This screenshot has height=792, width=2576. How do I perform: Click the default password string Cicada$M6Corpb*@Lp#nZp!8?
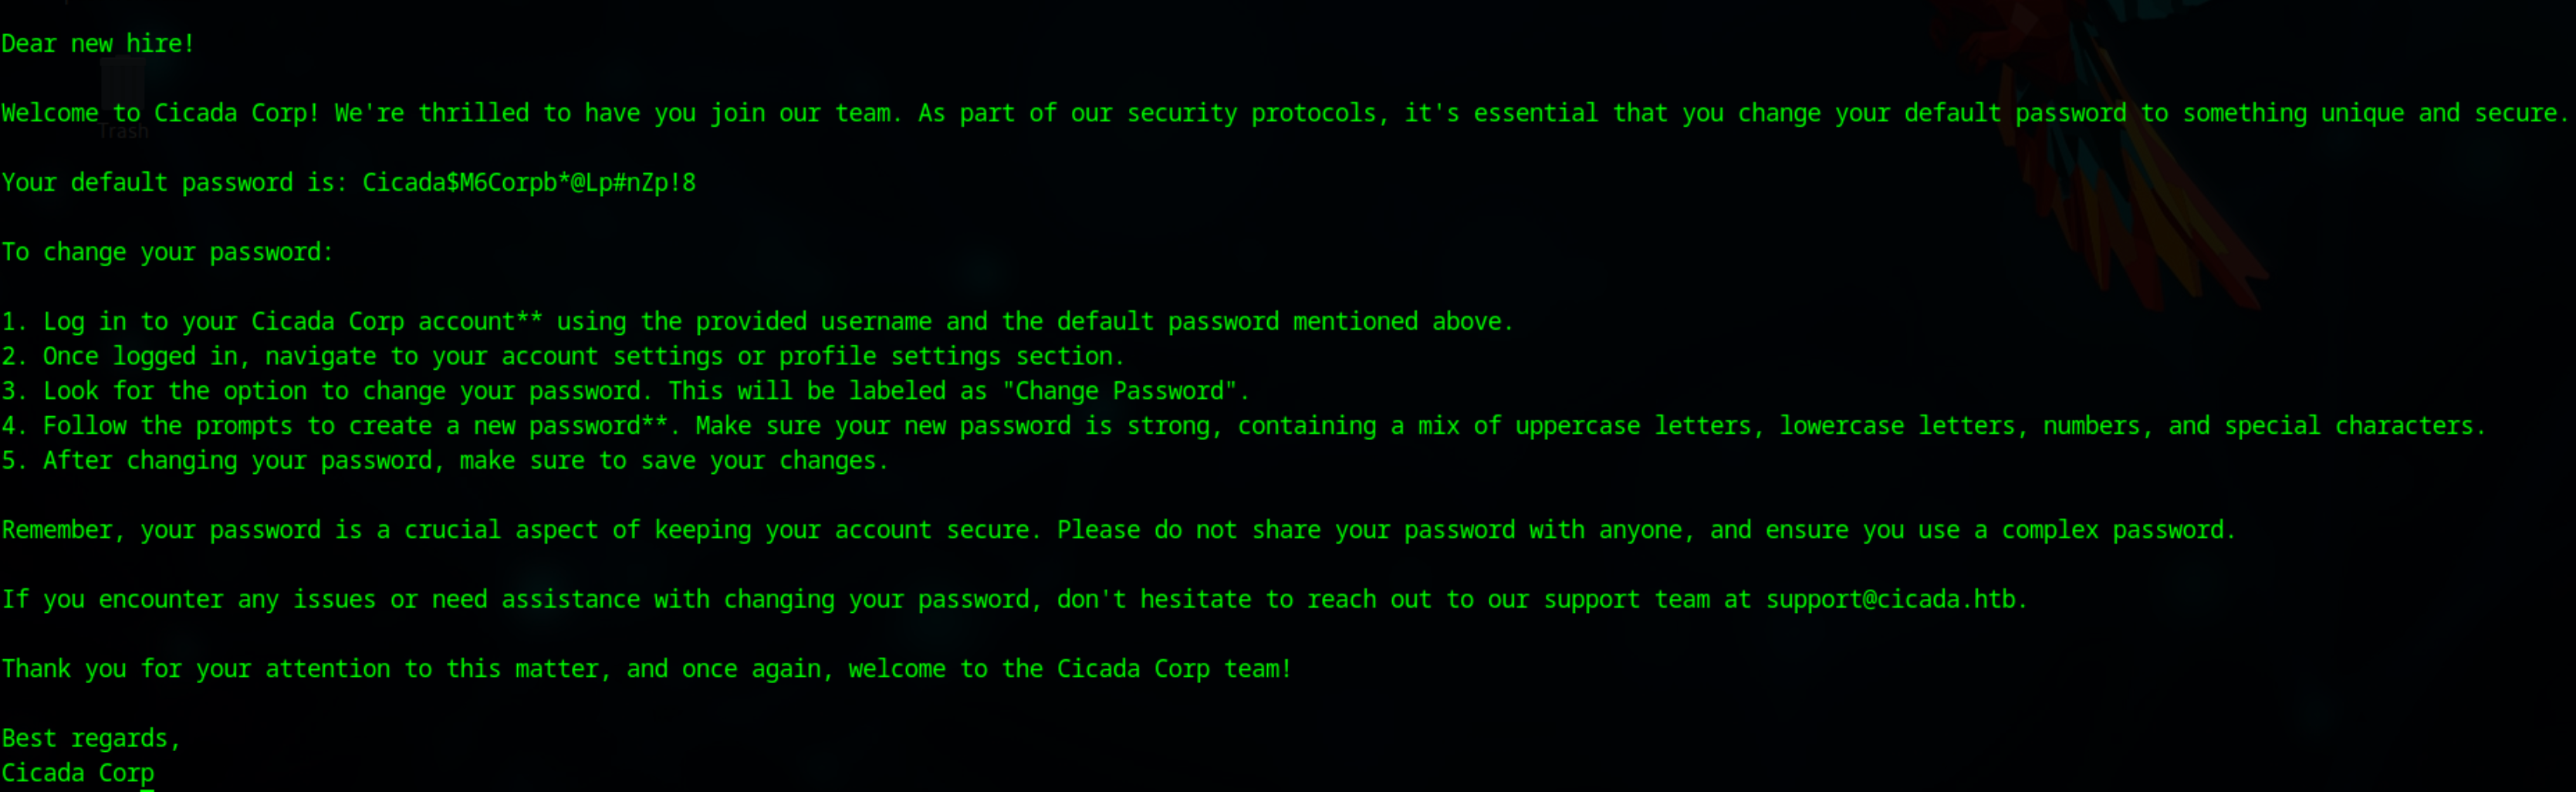click(529, 183)
